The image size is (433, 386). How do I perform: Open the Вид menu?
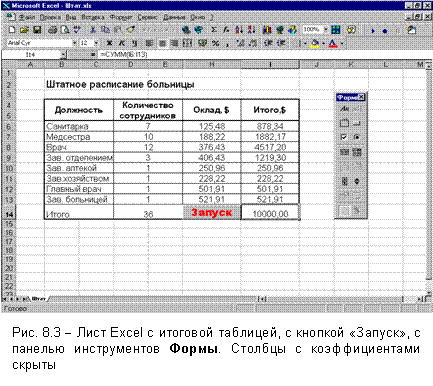[x=71, y=17]
